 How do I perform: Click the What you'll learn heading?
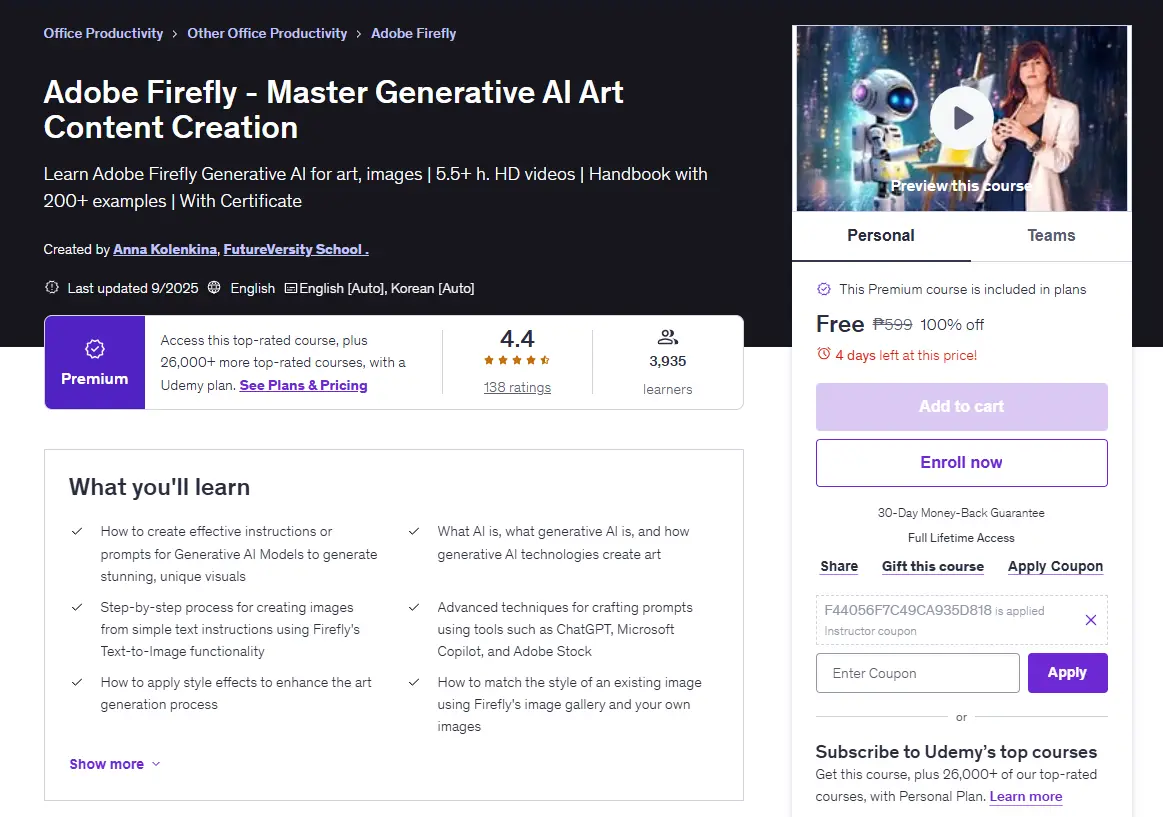tap(159, 487)
